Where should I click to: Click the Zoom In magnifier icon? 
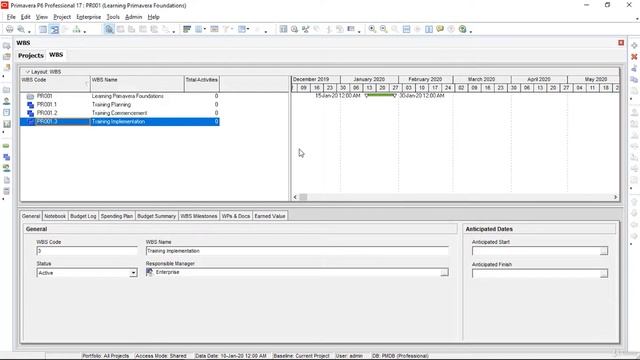[x=372, y=29]
